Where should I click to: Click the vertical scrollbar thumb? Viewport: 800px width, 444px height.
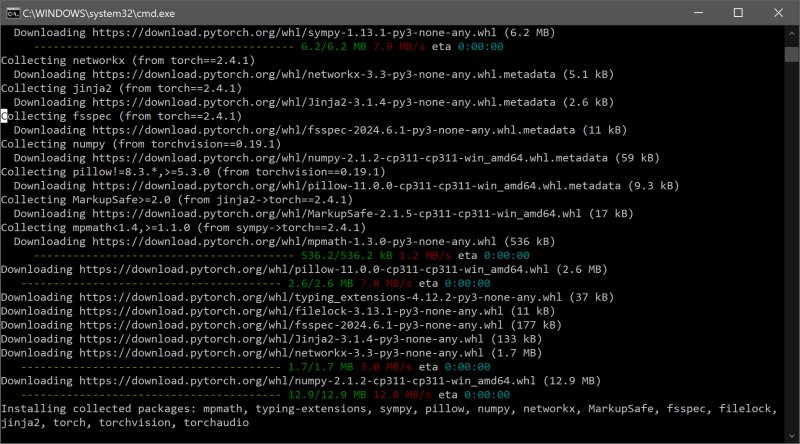pyautogui.click(x=792, y=54)
